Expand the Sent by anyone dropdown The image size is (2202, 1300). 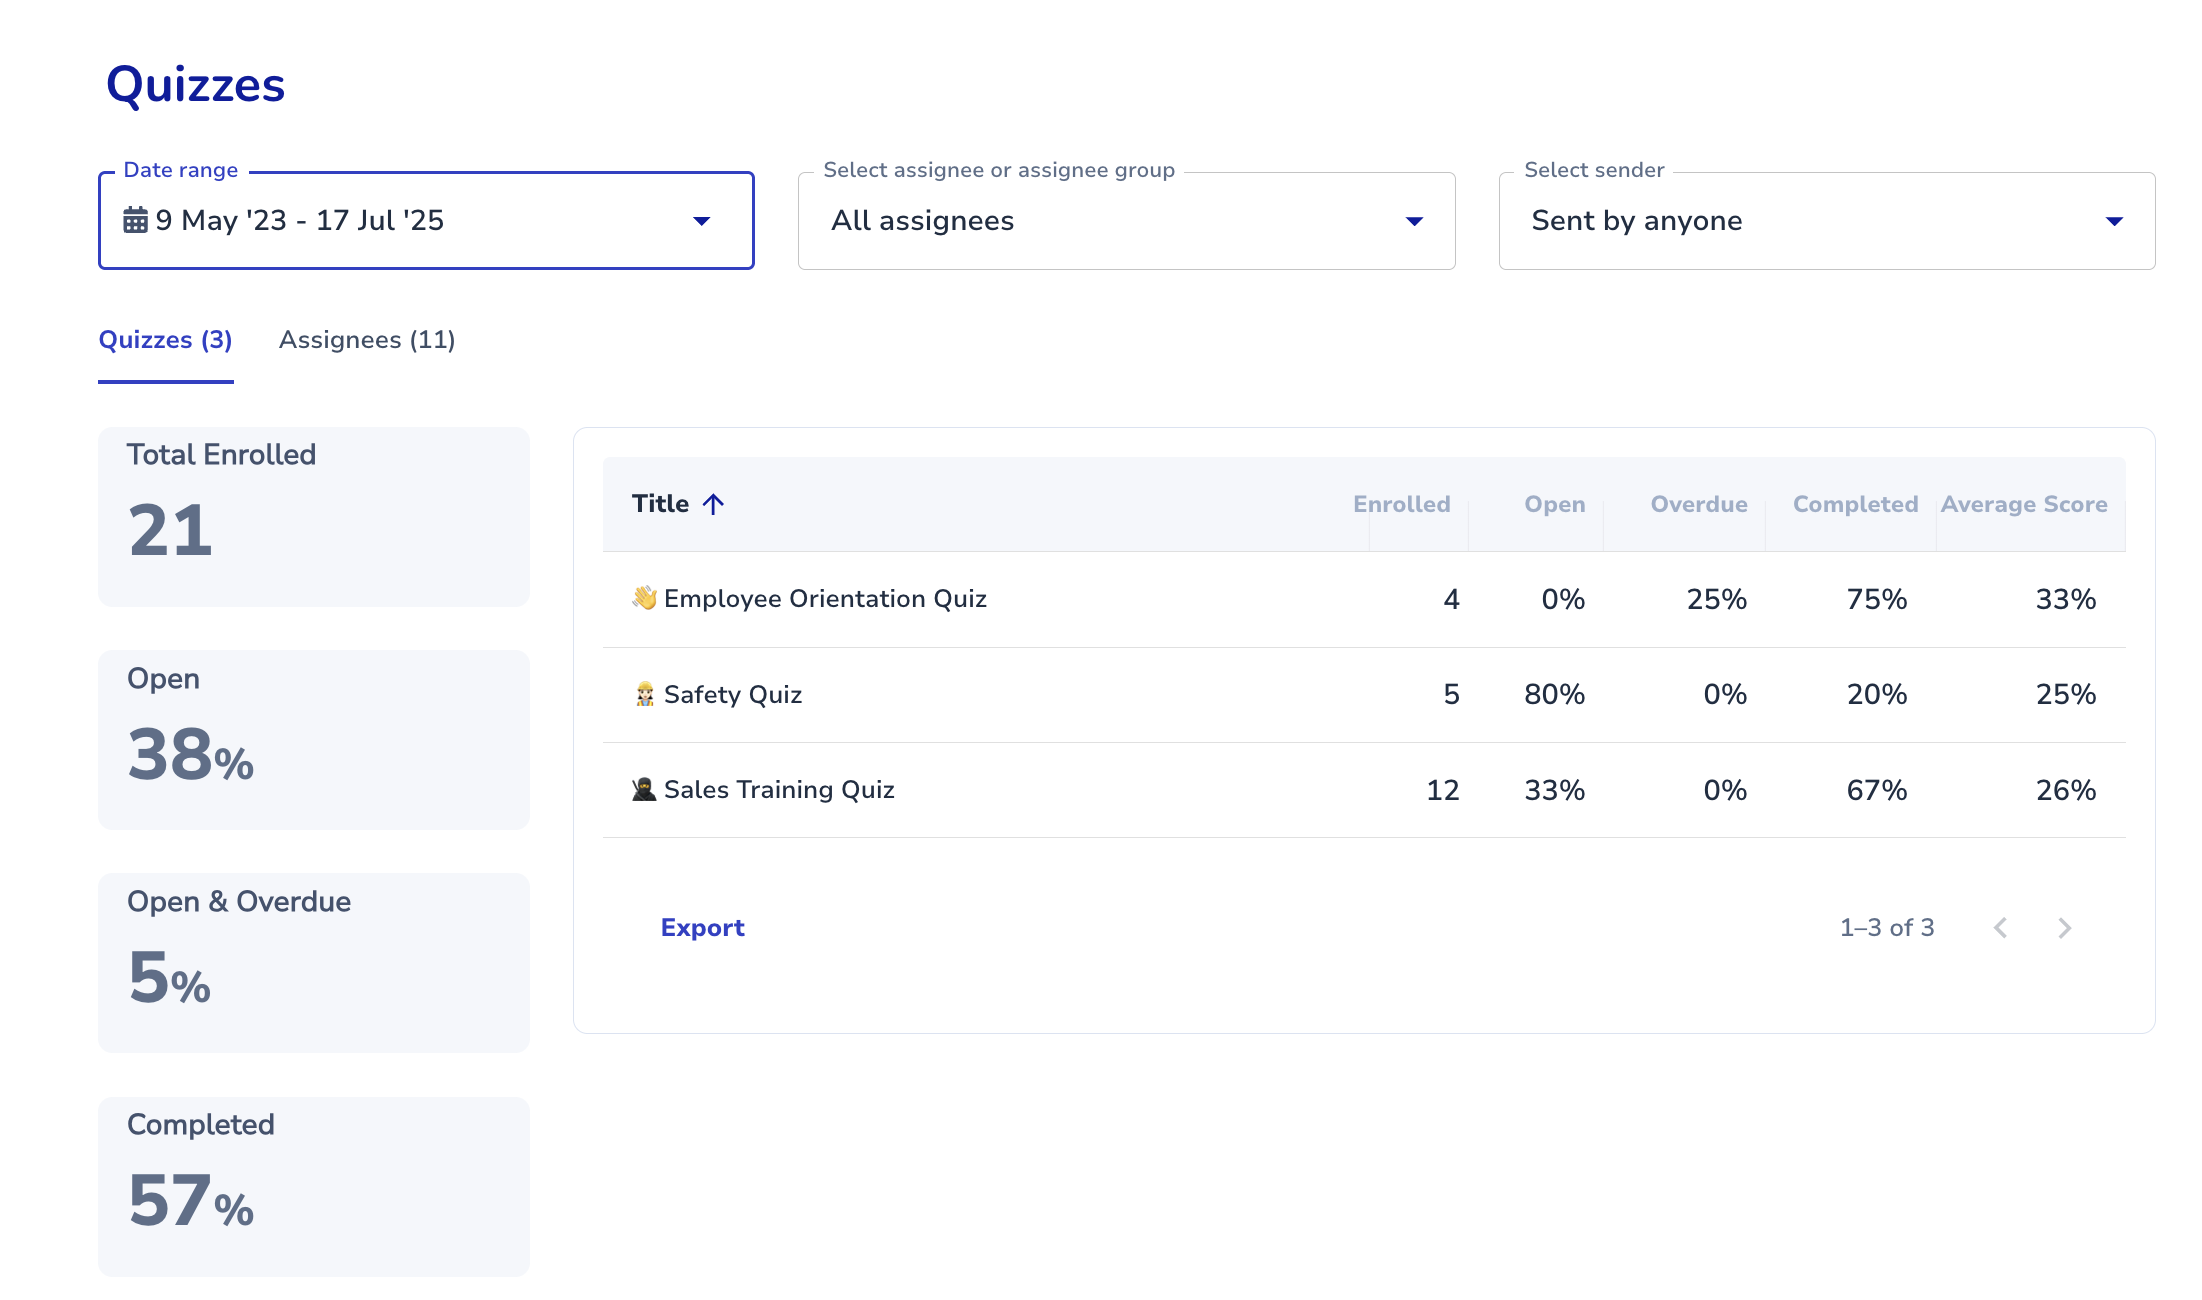[2114, 221]
